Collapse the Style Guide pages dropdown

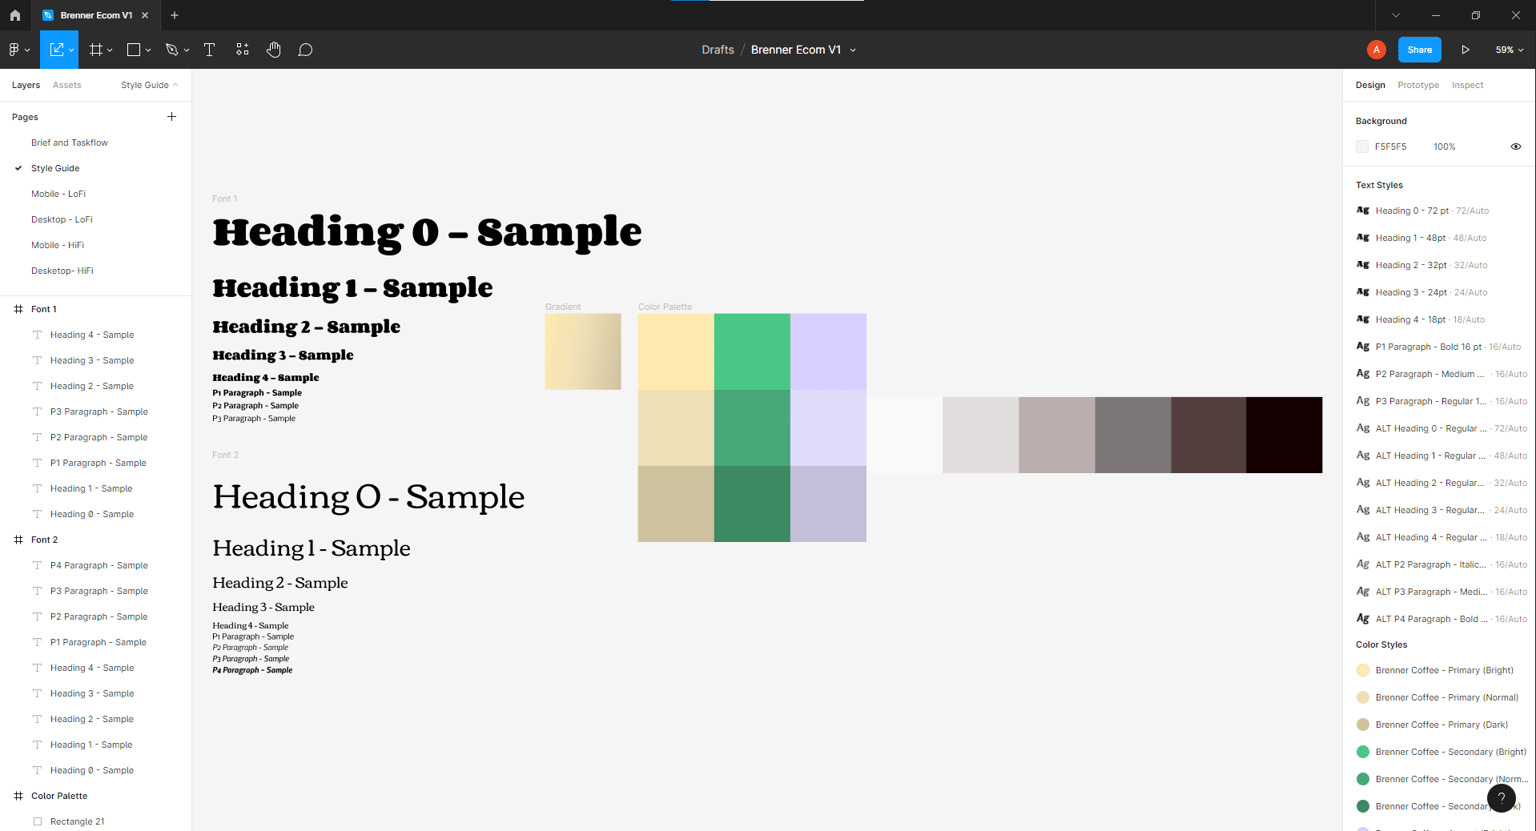[x=149, y=85]
